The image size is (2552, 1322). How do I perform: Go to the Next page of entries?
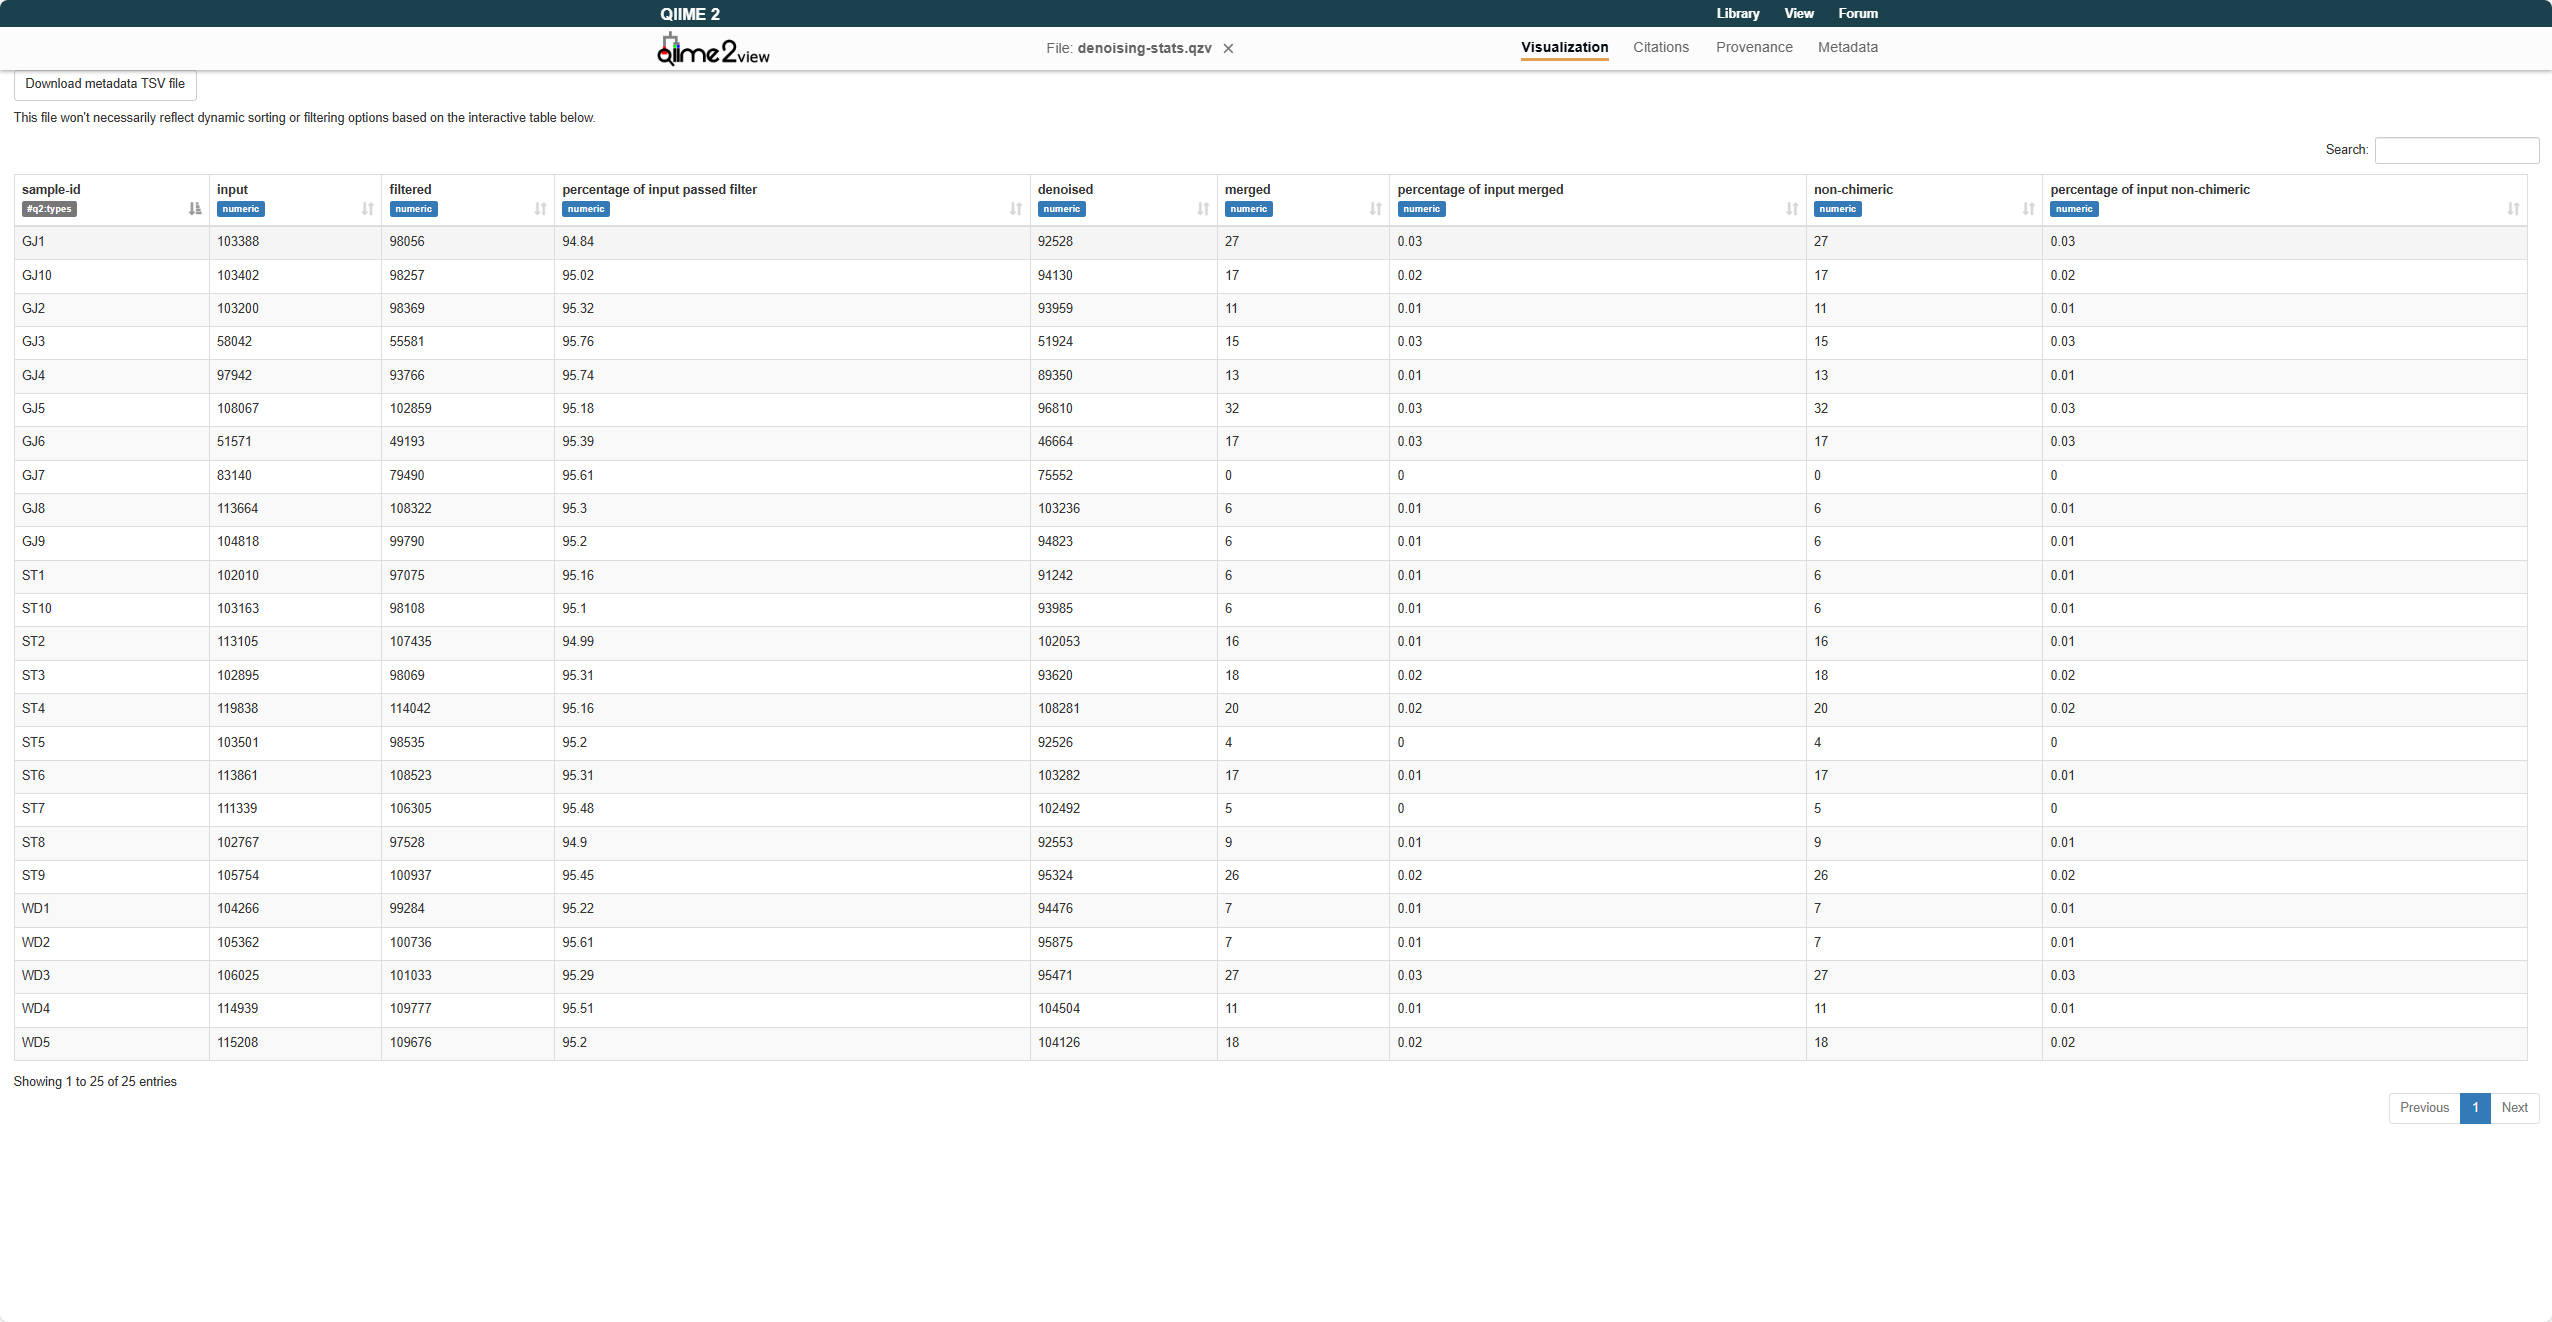(2514, 1107)
